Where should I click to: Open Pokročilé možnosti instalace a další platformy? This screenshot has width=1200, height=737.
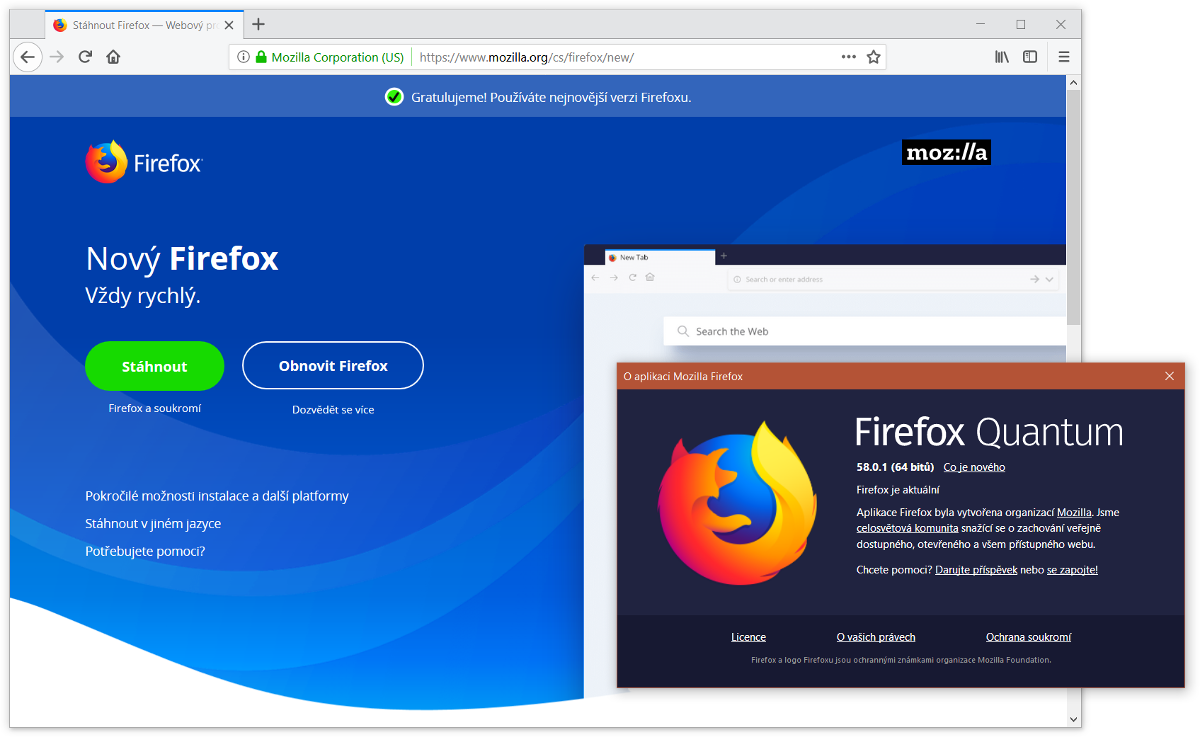tap(217, 496)
